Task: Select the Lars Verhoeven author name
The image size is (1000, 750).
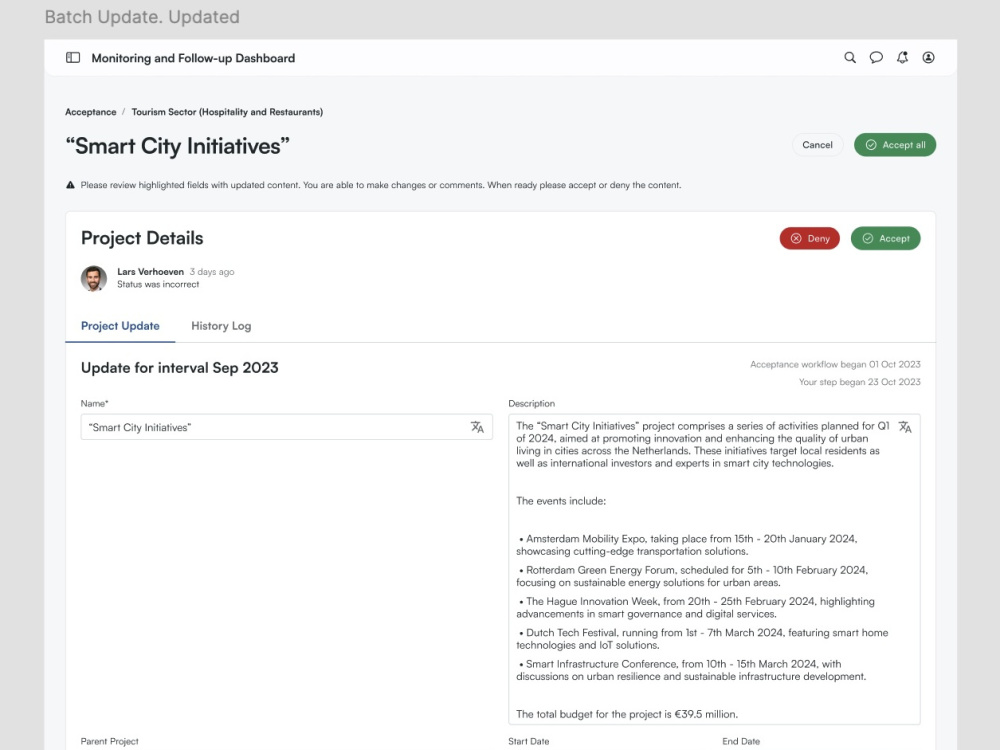Action: coord(151,272)
